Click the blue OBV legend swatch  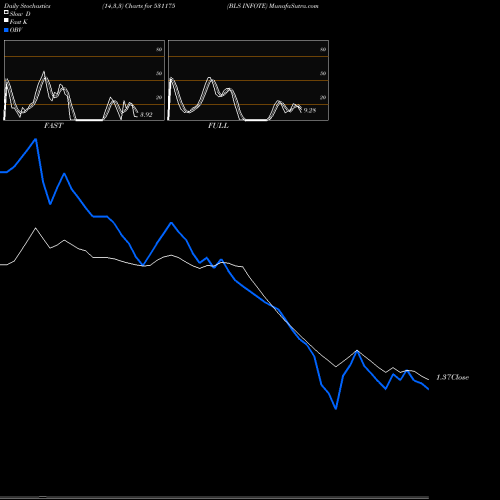coord(6,30)
